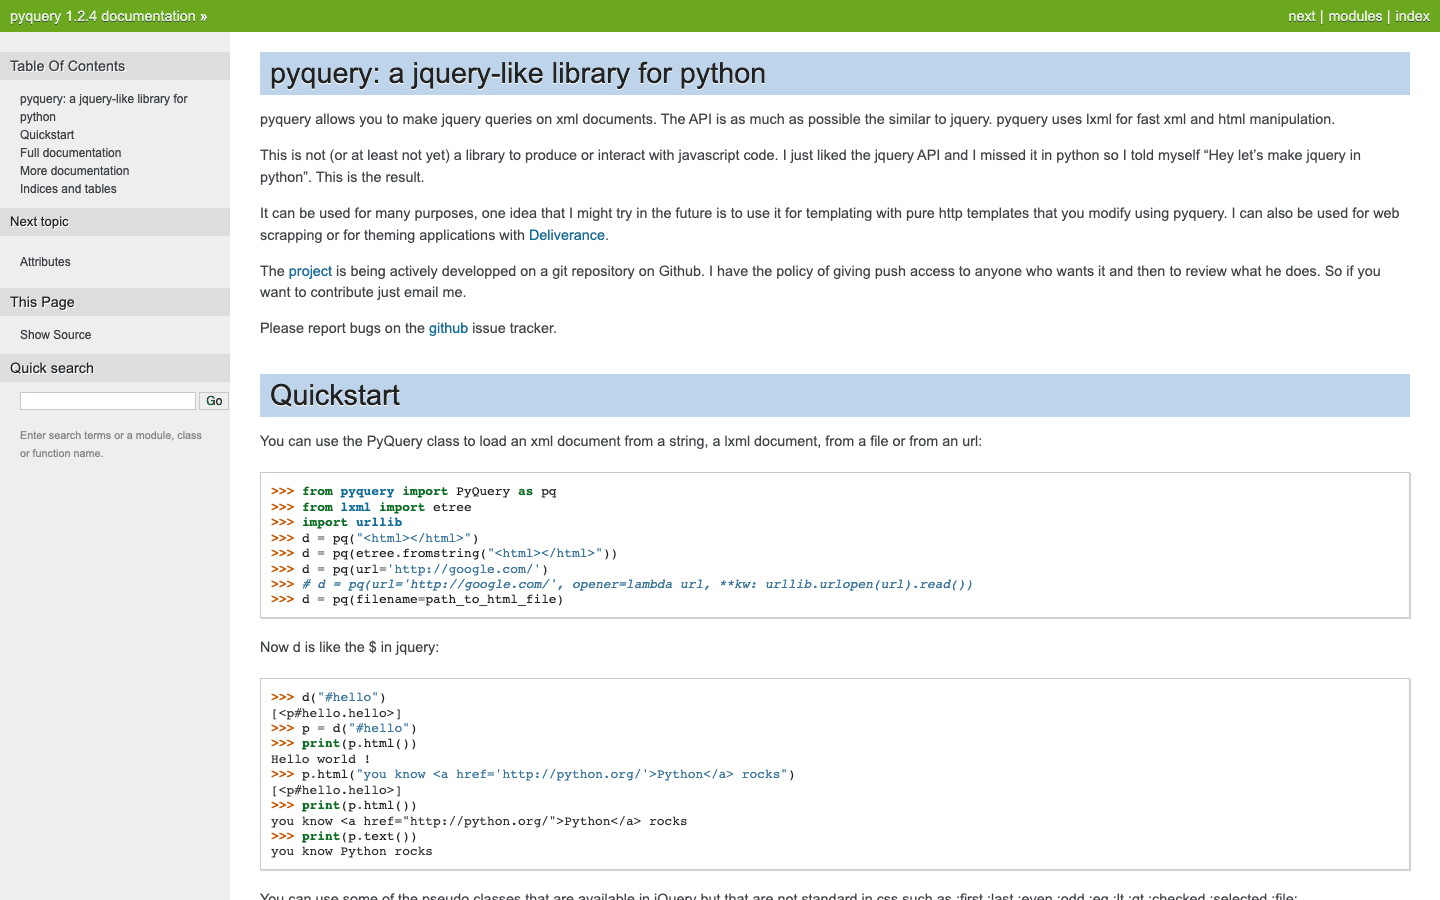The width and height of the screenshot is (1440, 900).
Task: Open the Quickstart section link
Action: (46, 134)
